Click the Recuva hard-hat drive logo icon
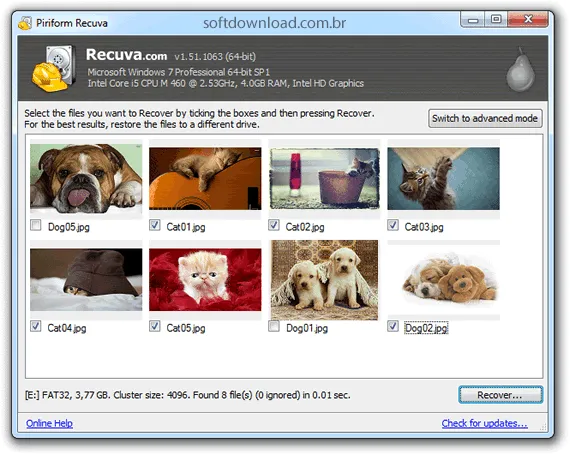Screen dimensions: 570x455 (54, 69)
